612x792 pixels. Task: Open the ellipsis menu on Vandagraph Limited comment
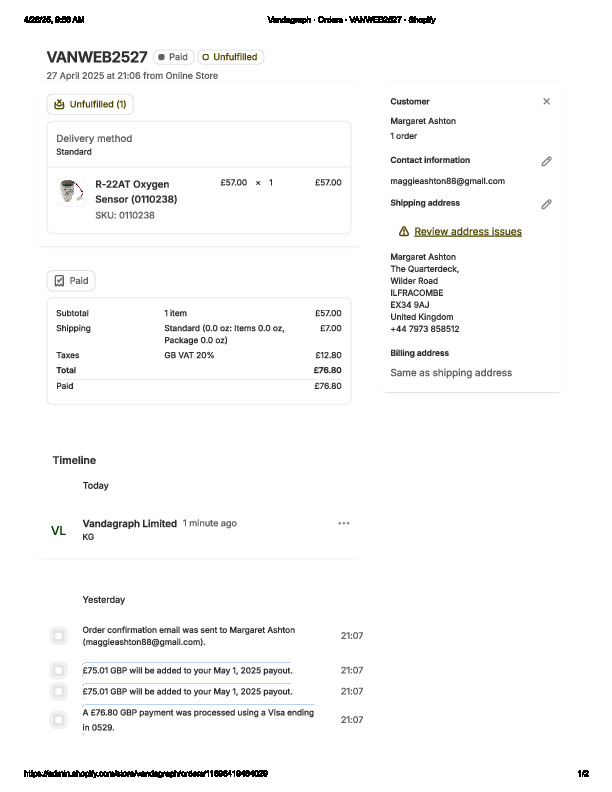pos(344,523)
